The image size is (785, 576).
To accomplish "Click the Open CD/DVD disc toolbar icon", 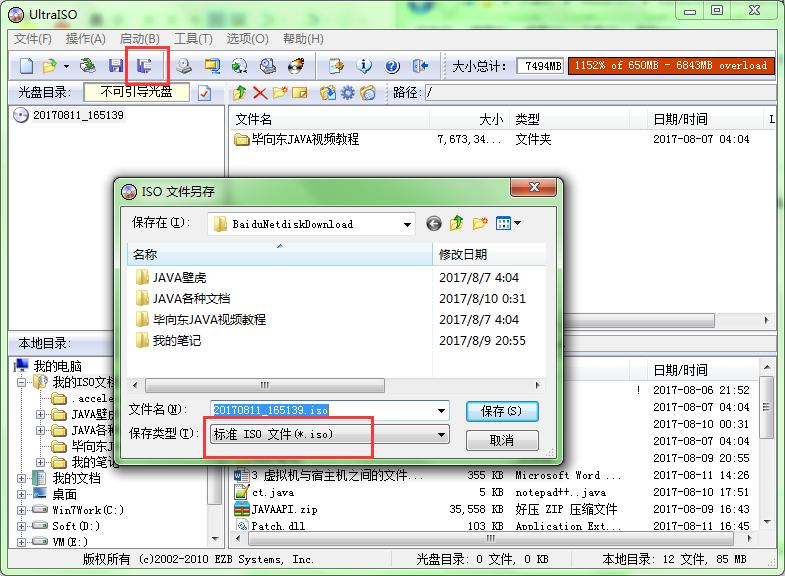I will [x=88, y=66].
